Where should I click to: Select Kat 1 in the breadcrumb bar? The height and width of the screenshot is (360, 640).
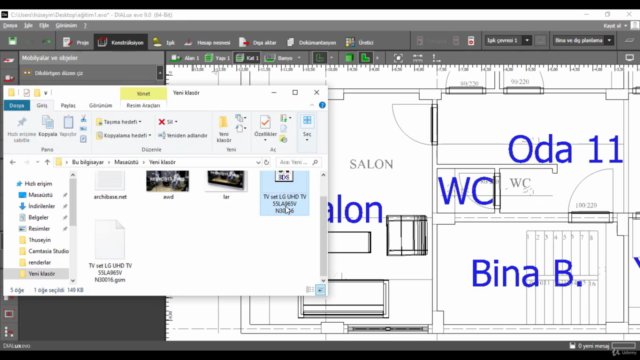pos(247,58)
